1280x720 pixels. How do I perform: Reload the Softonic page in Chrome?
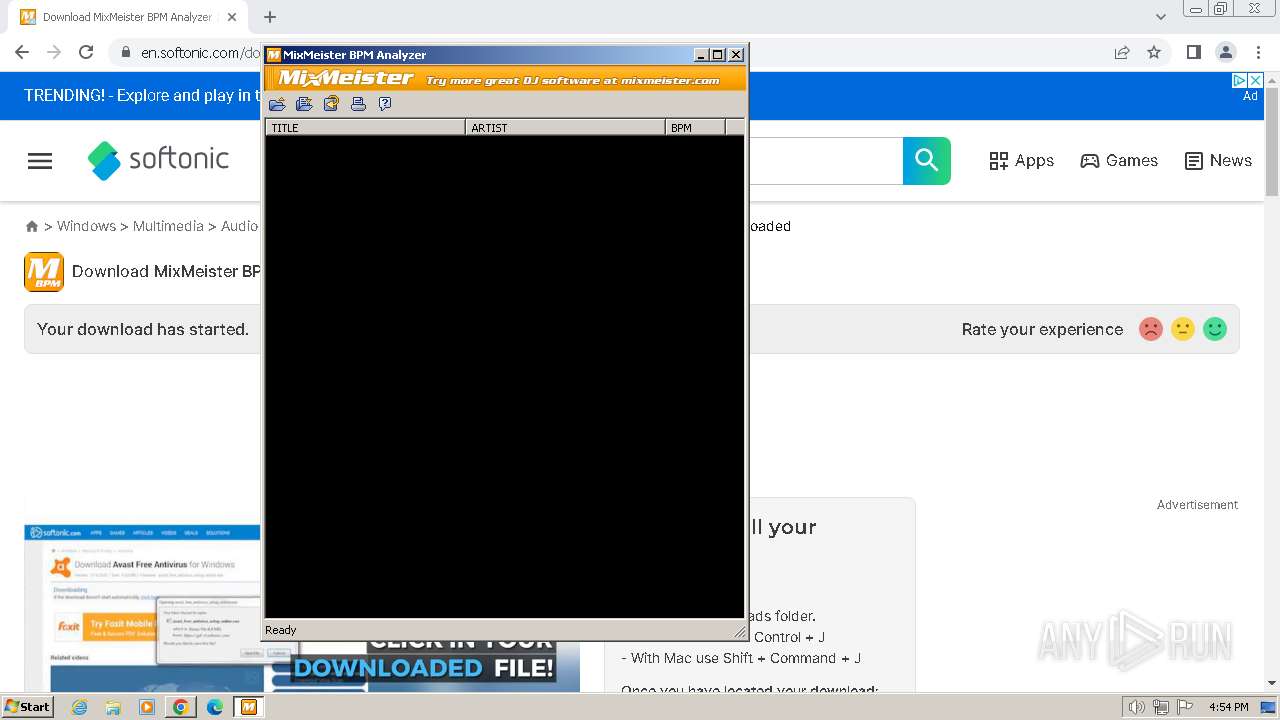[86, 52]
